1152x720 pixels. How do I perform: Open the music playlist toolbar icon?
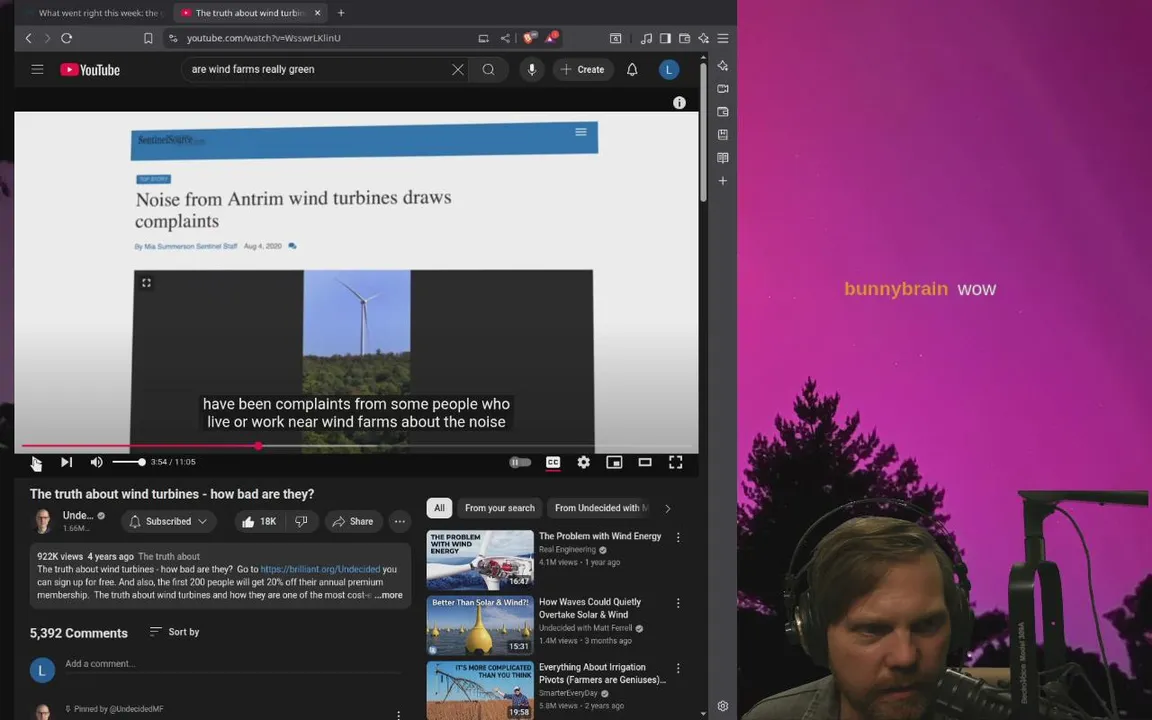click(x=646, y=38)
